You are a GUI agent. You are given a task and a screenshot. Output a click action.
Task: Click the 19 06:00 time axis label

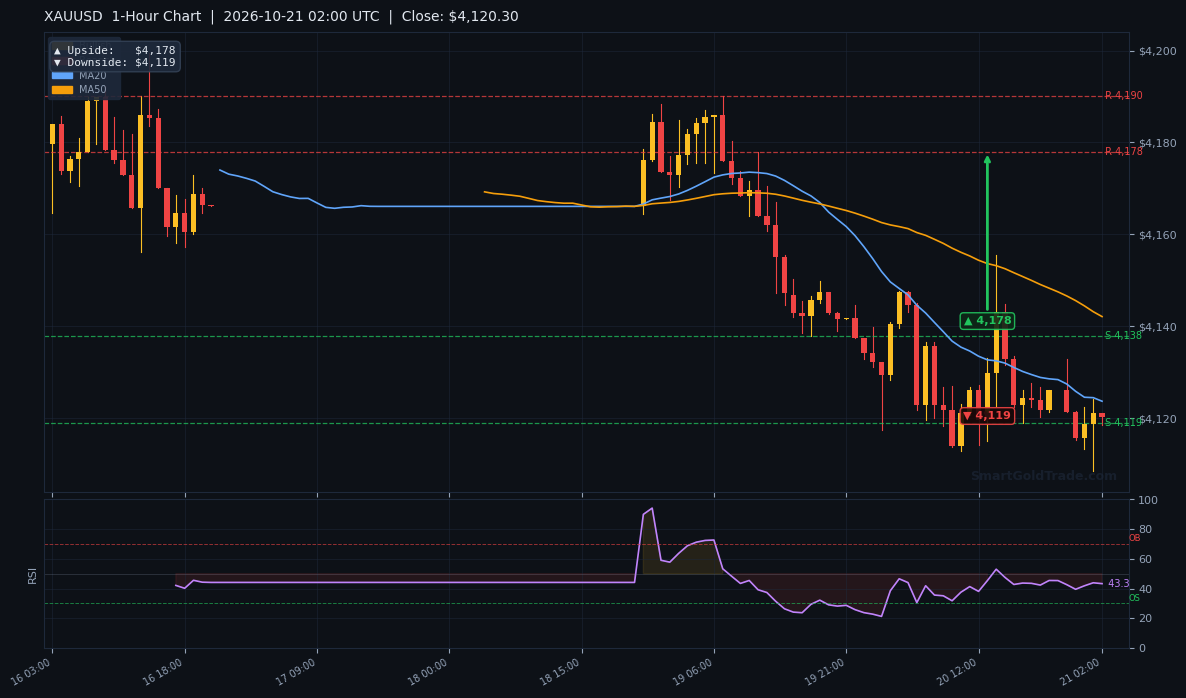pyautogui.click(x=694, y=672)
